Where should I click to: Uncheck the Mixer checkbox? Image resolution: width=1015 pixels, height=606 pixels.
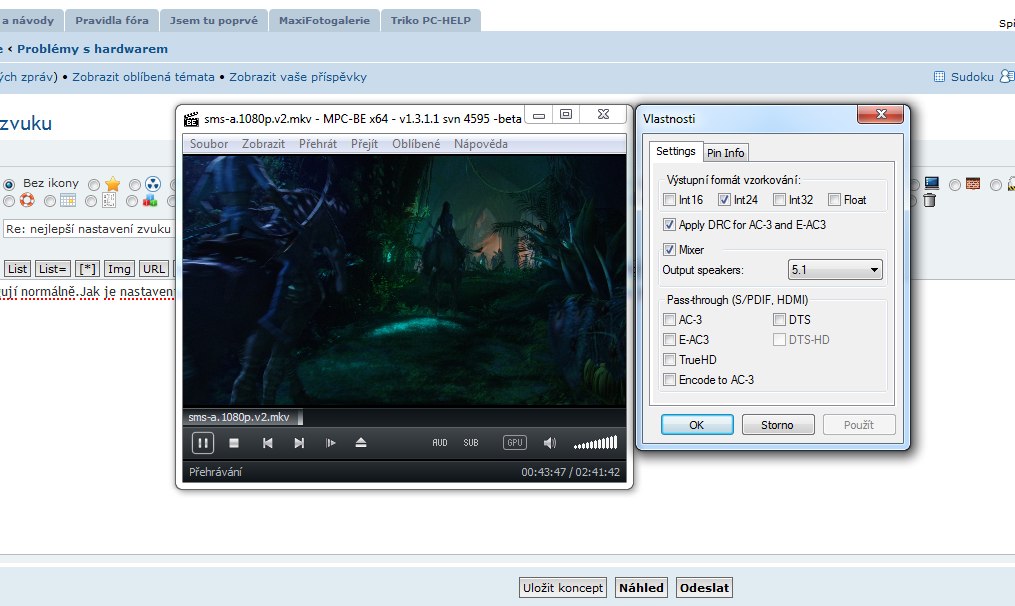(x=669, y=250)
